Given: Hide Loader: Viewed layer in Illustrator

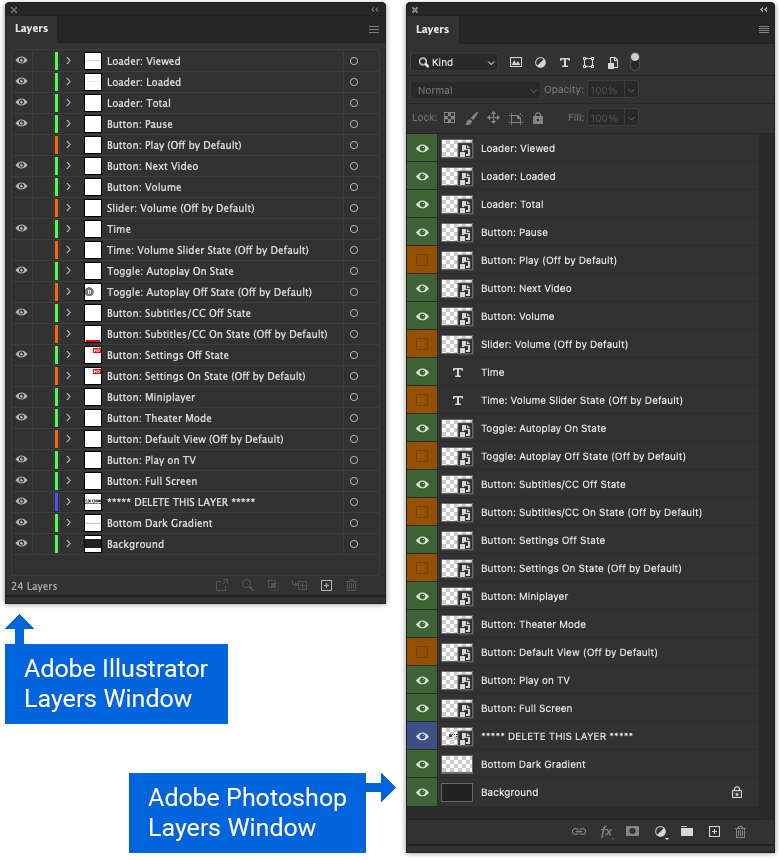Looking at the screenshot, I should [x=21, y=60].
